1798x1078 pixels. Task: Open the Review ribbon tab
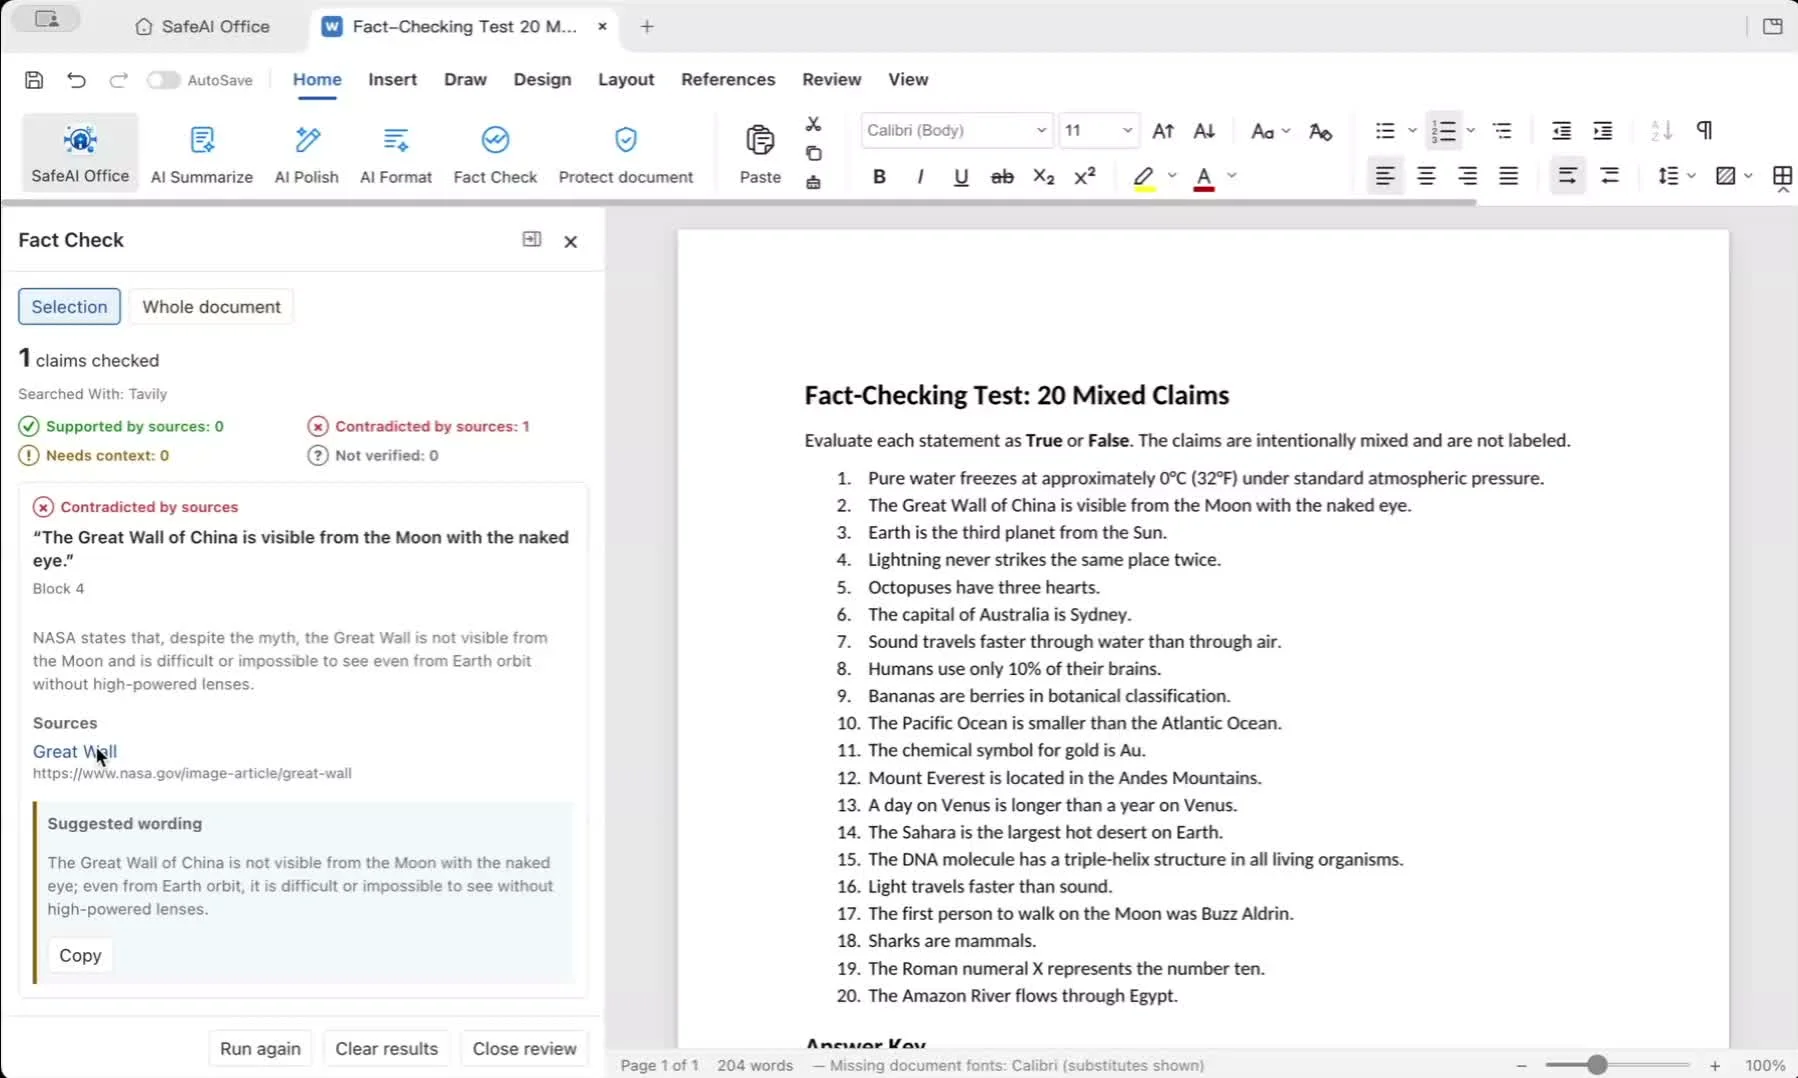831,80
